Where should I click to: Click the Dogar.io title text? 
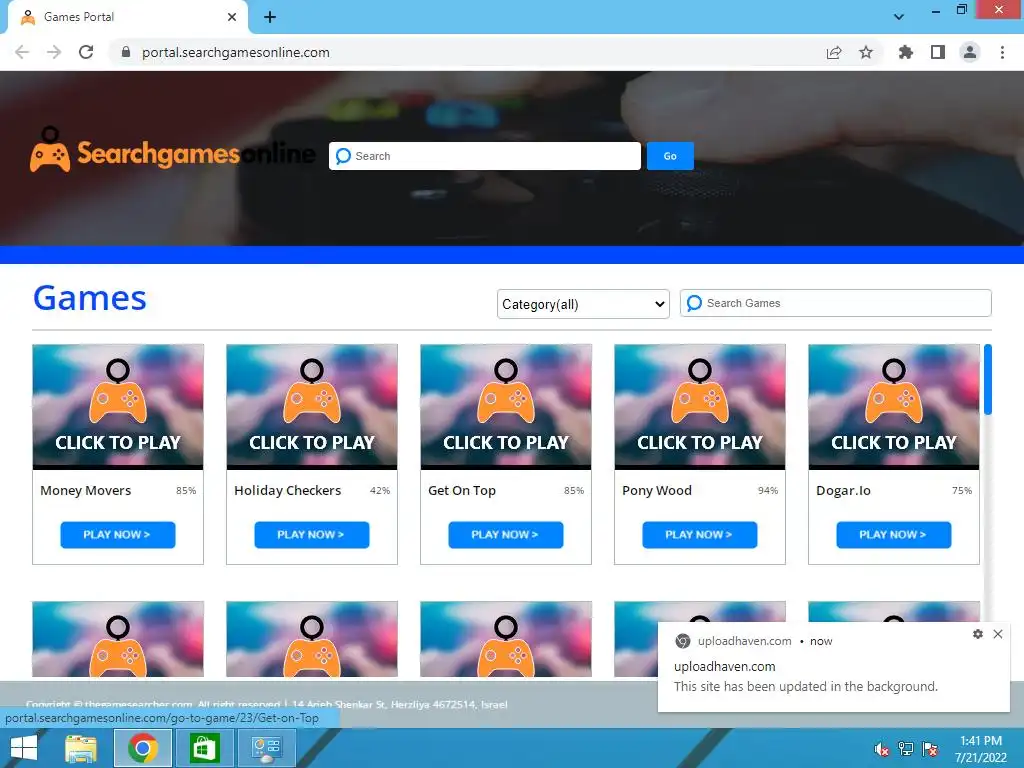(843, 490)
